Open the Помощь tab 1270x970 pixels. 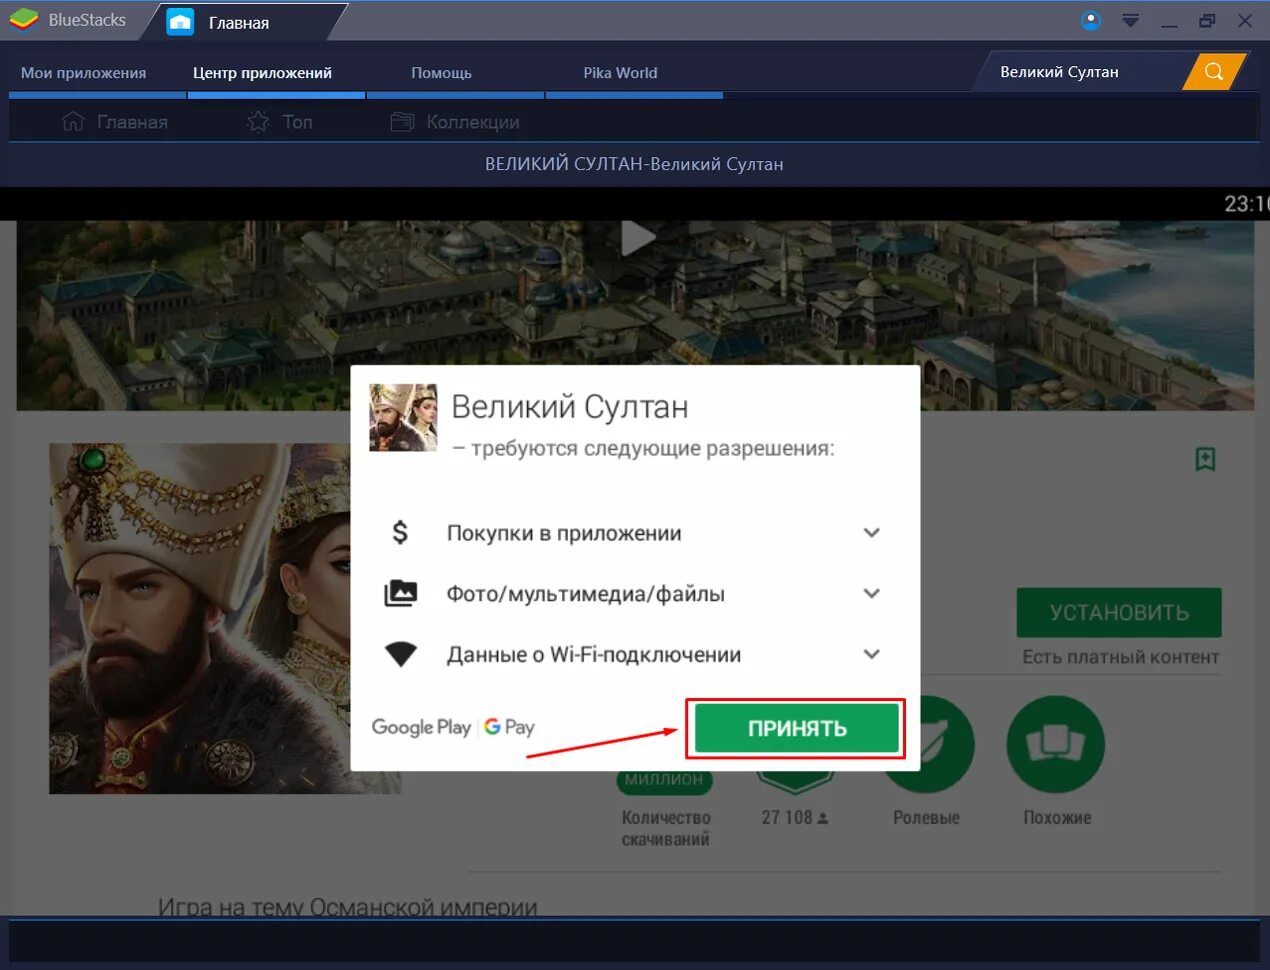(x=441, y=73)
